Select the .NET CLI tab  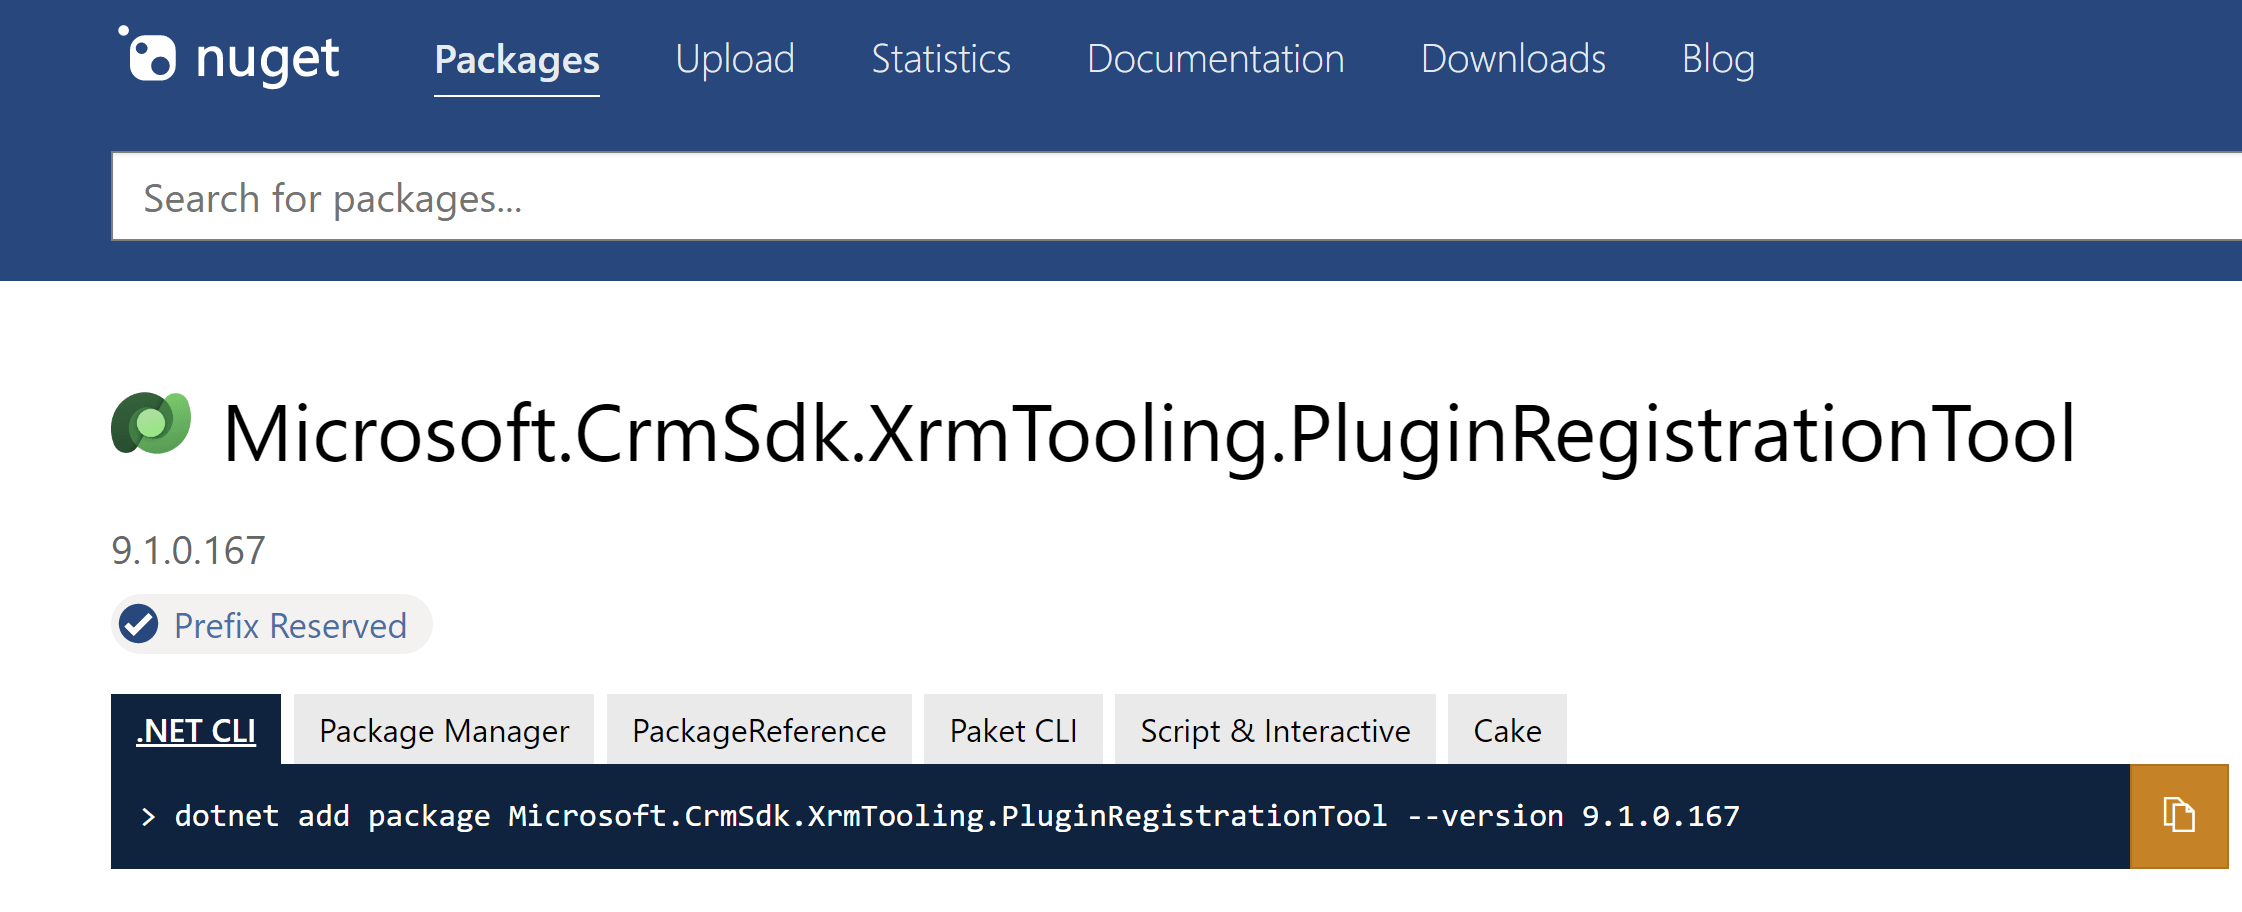click(x=196, y=730)
